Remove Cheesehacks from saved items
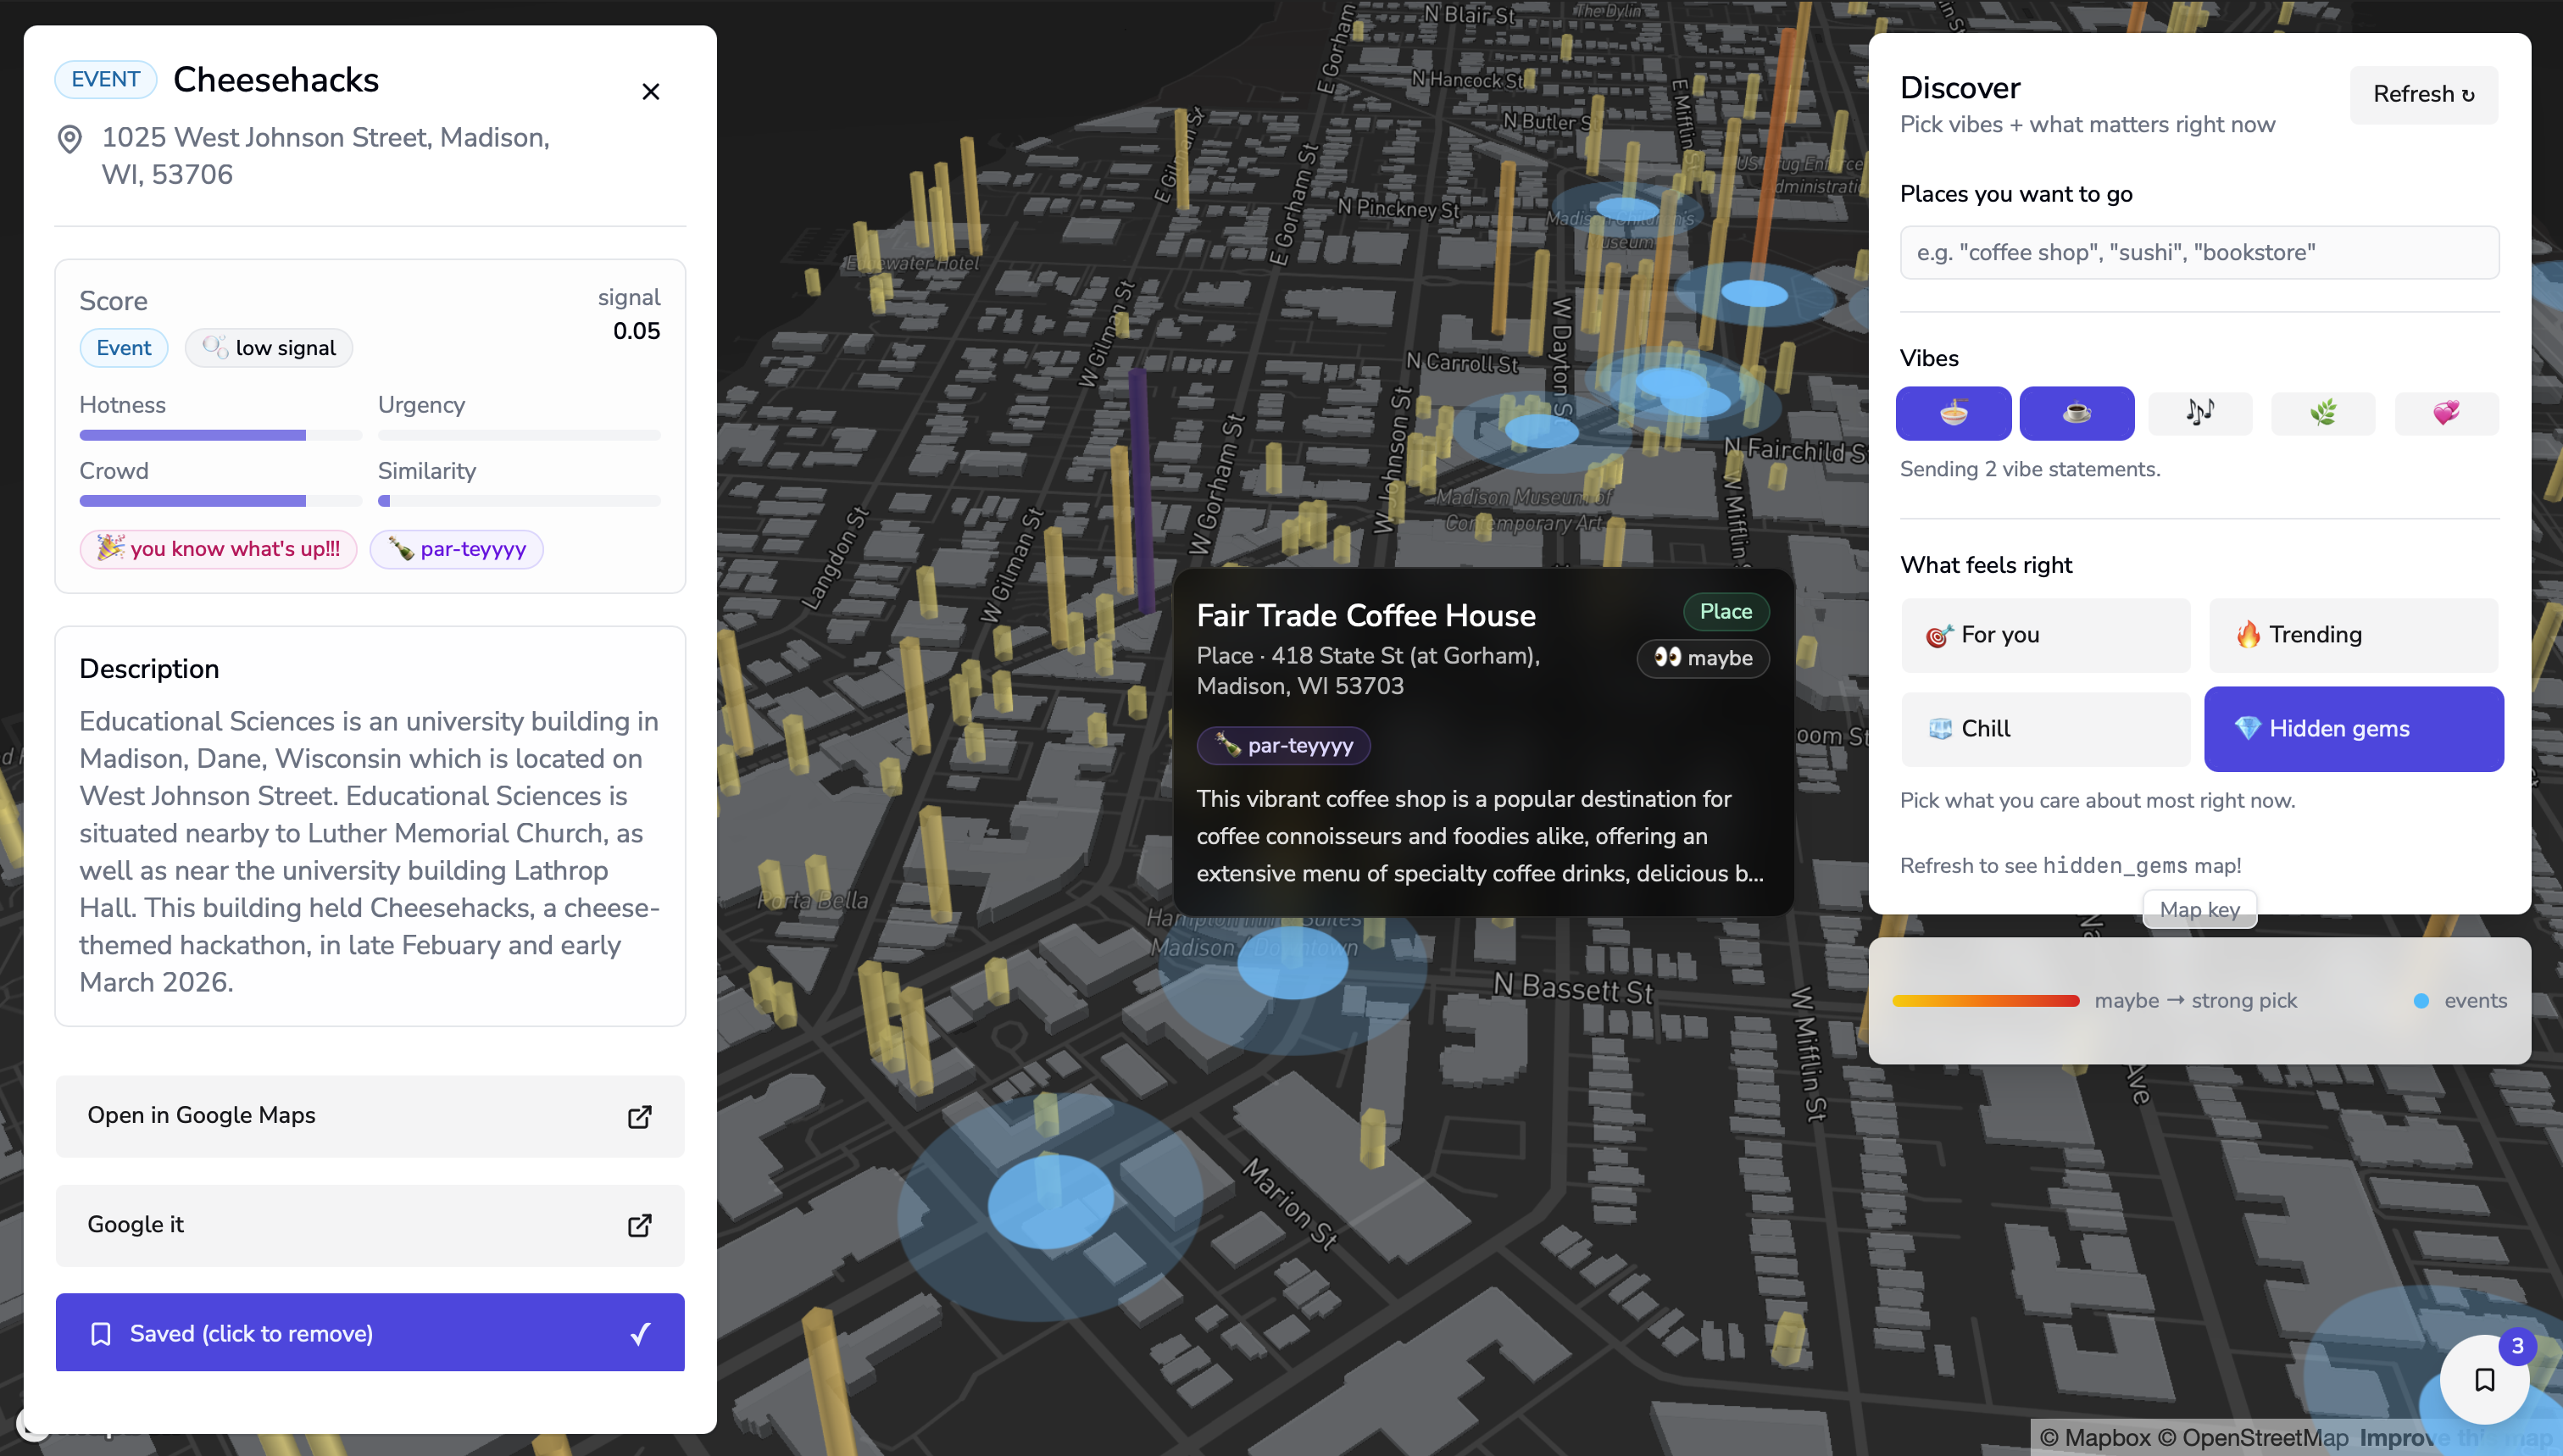The width and height of the screenshot is (2563, 1456). (369, 1332)
